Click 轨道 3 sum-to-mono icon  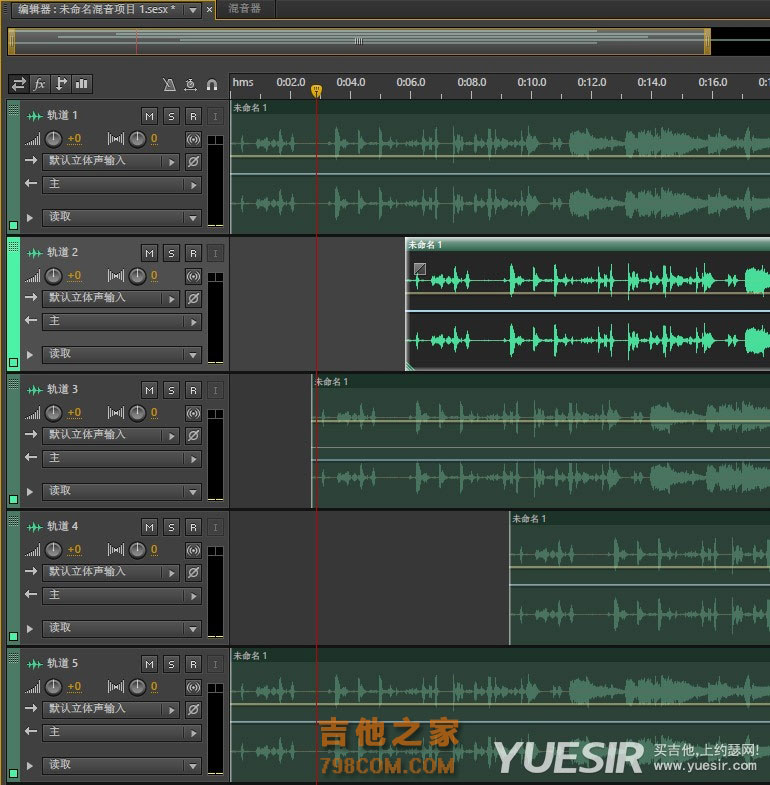tap(193, 413)
